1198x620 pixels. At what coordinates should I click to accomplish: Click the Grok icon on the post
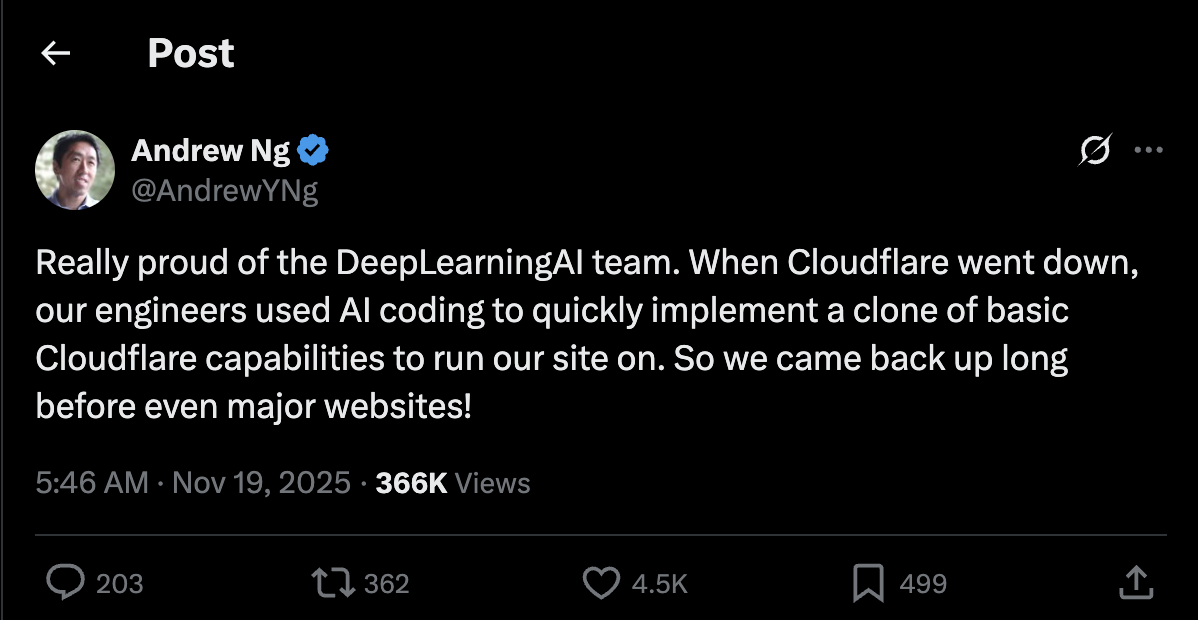click(x=1094, y=149)
